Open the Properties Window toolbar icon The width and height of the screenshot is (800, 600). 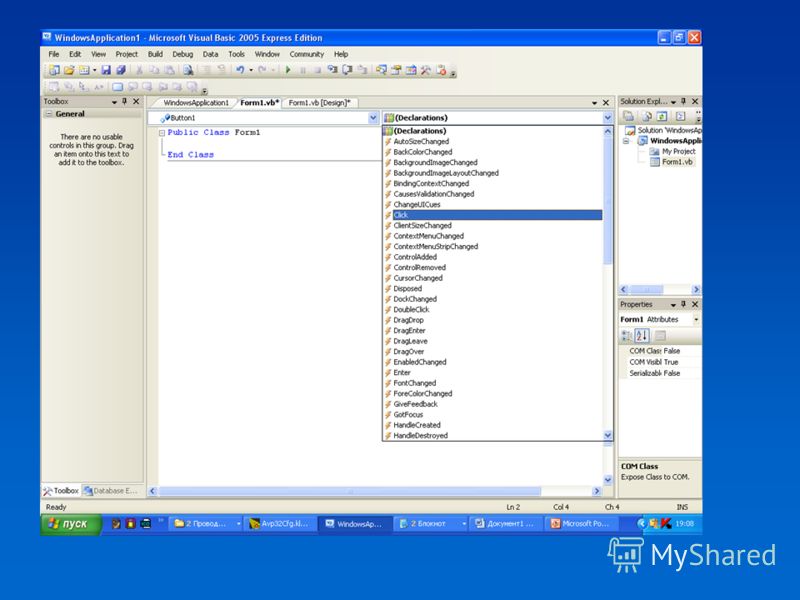pos(396,70)
